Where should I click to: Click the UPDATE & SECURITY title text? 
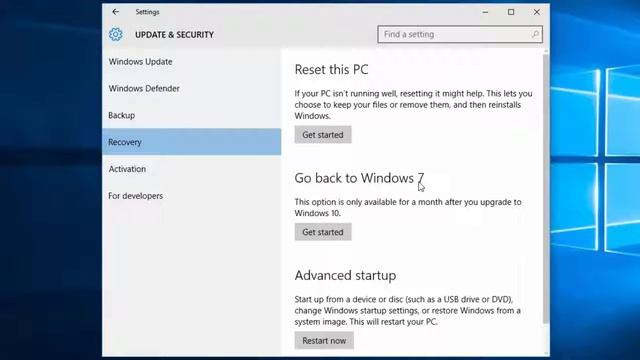click(174, 35)
